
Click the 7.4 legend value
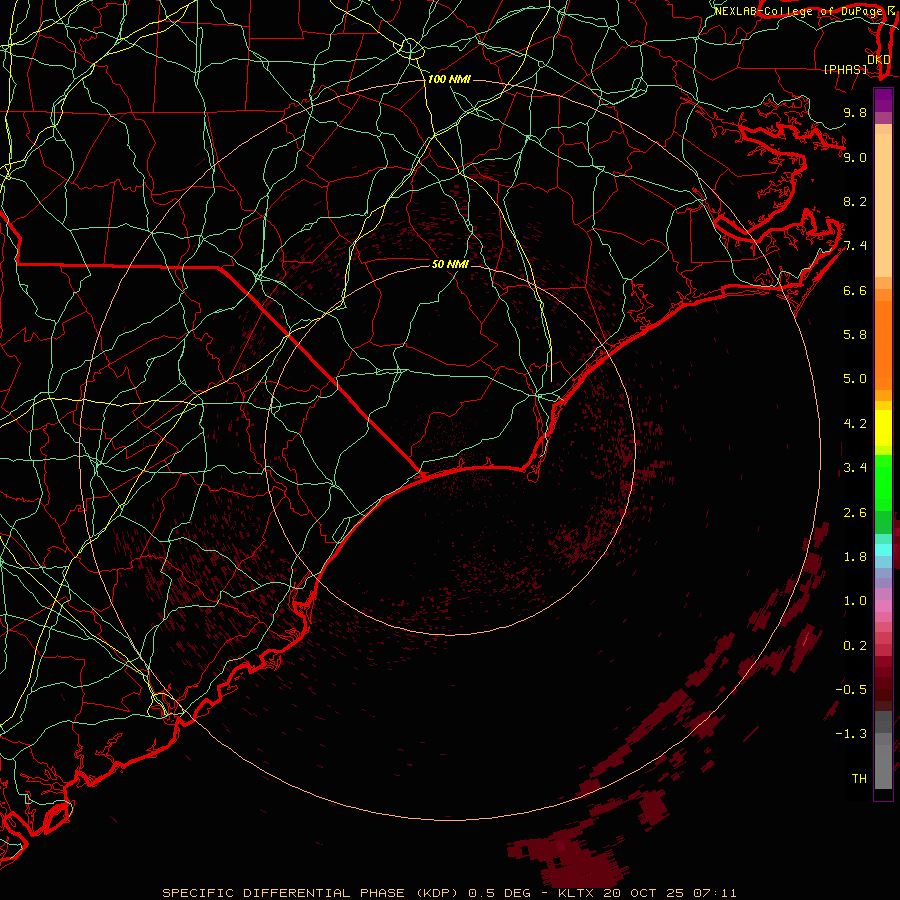tap(855, 246)
